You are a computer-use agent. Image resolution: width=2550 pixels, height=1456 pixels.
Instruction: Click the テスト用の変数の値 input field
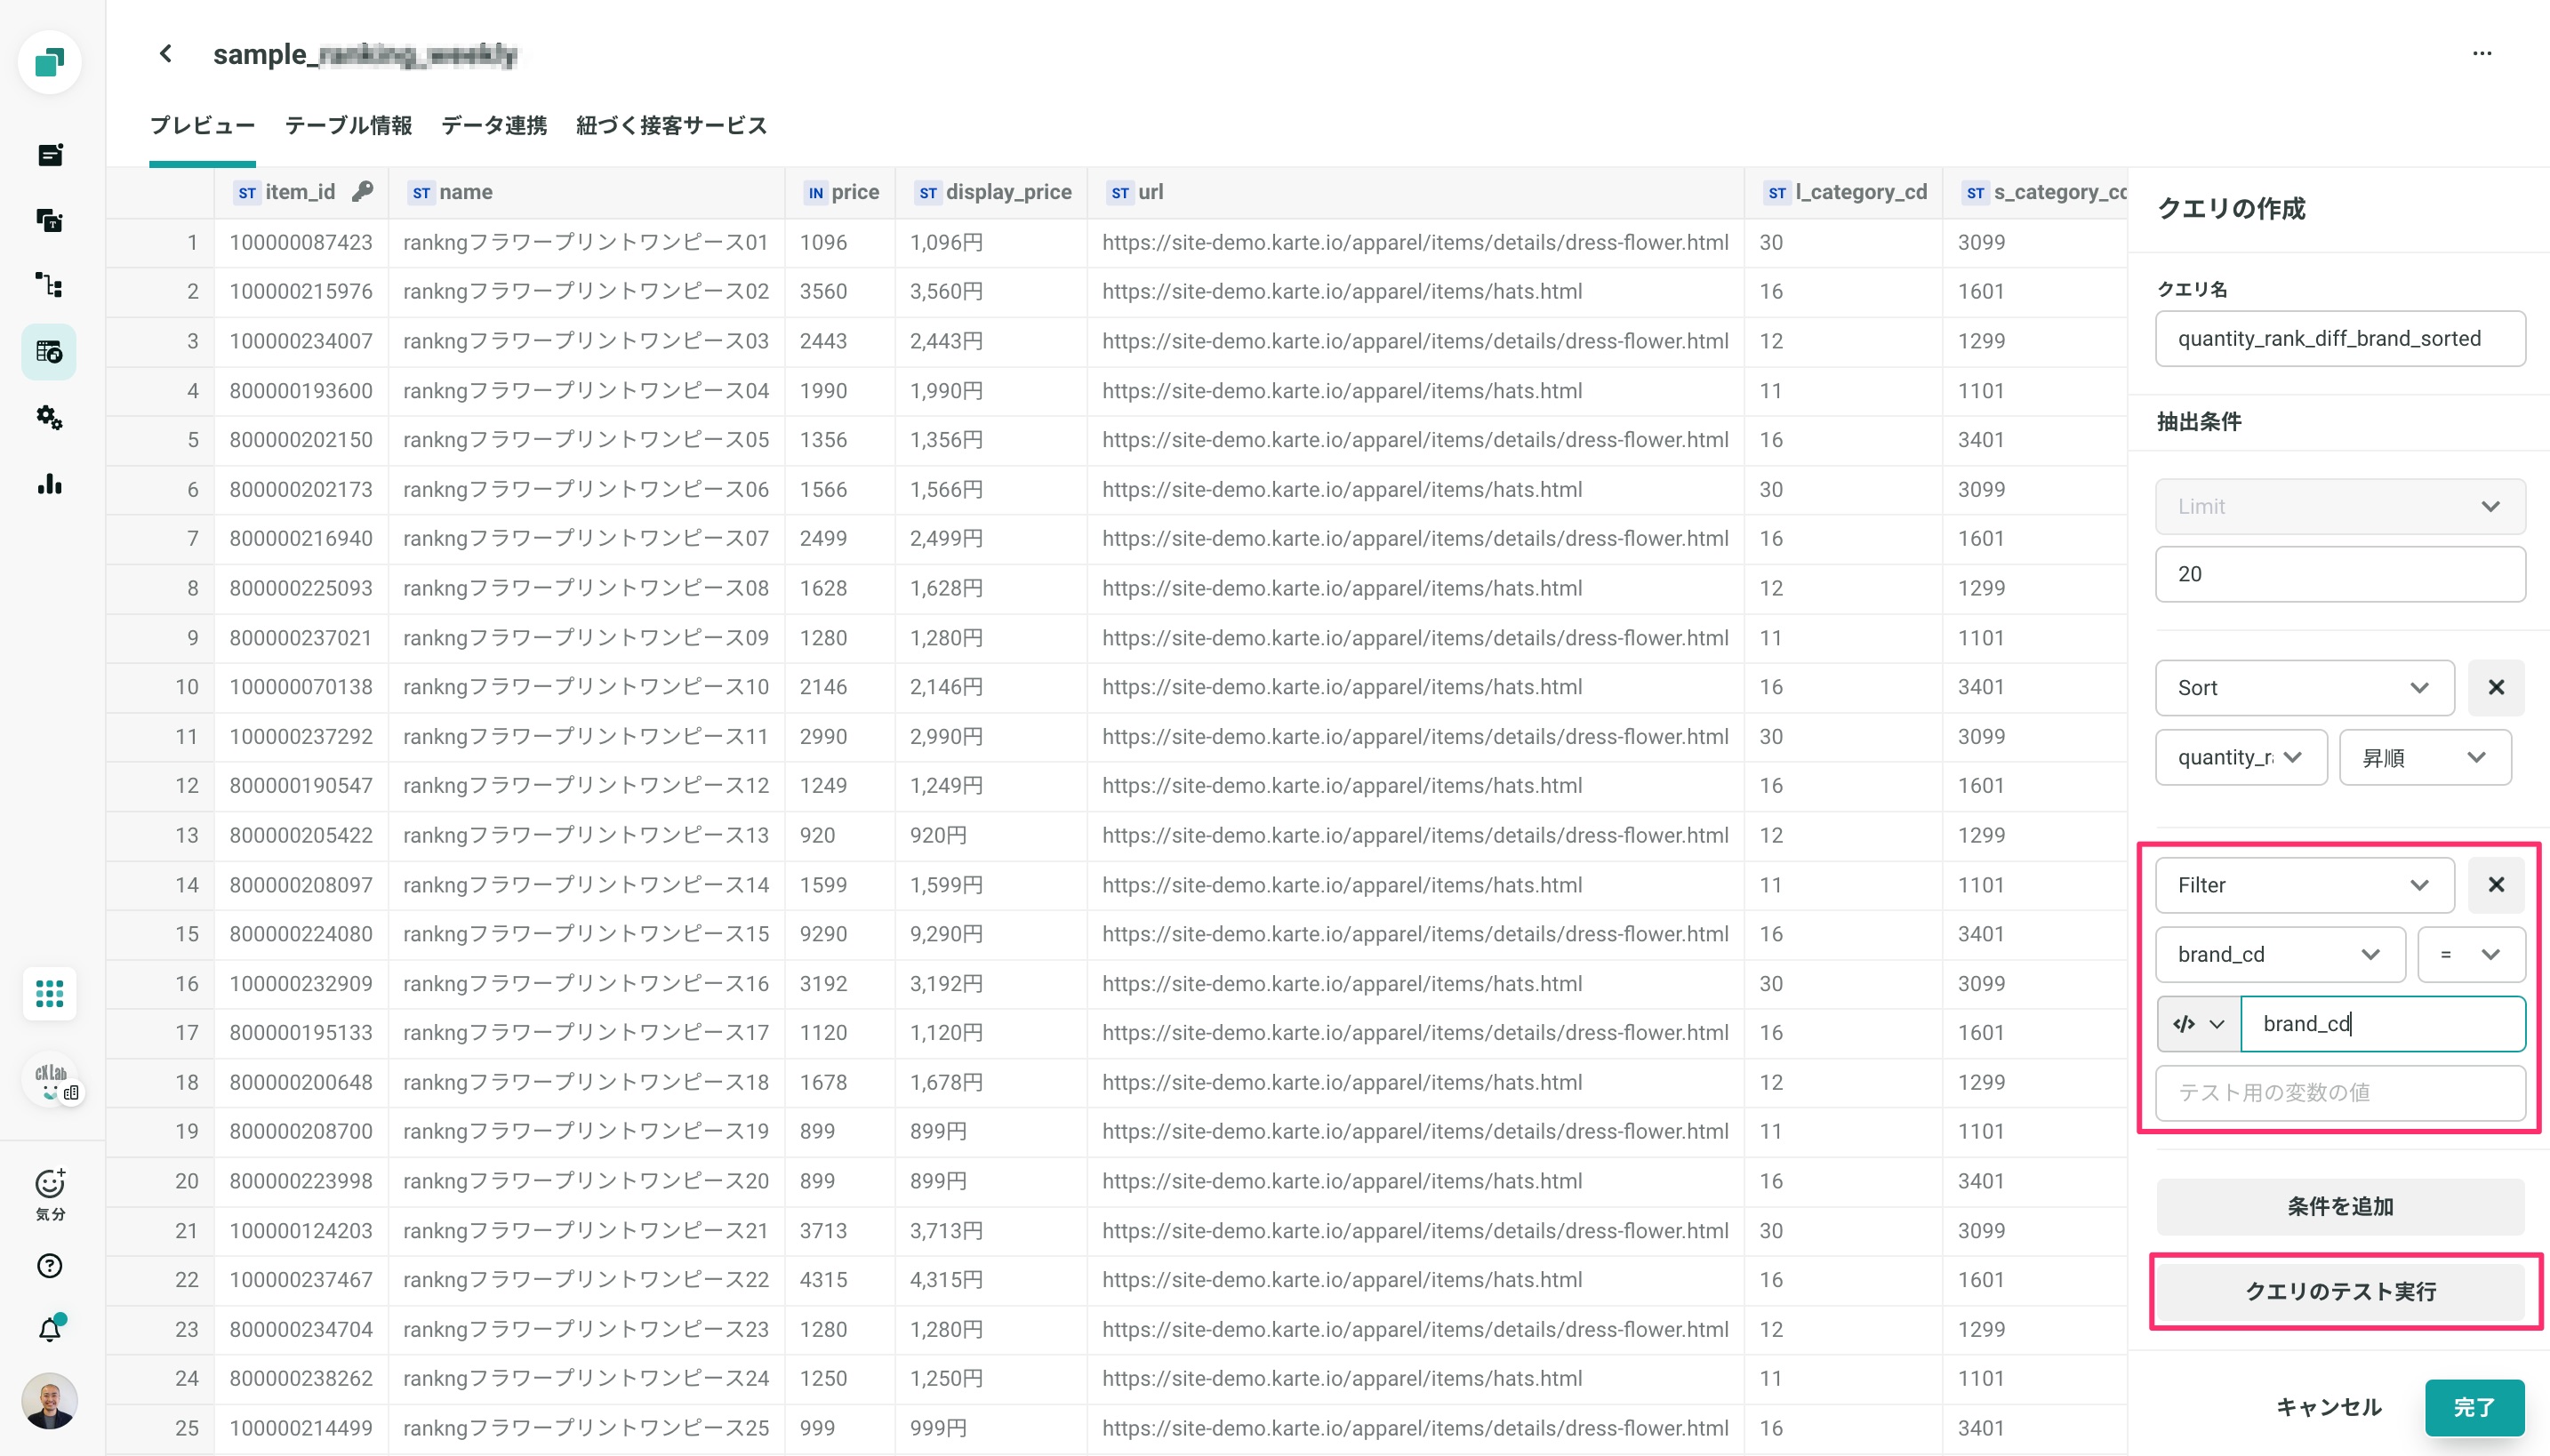click(2339, 1093)
